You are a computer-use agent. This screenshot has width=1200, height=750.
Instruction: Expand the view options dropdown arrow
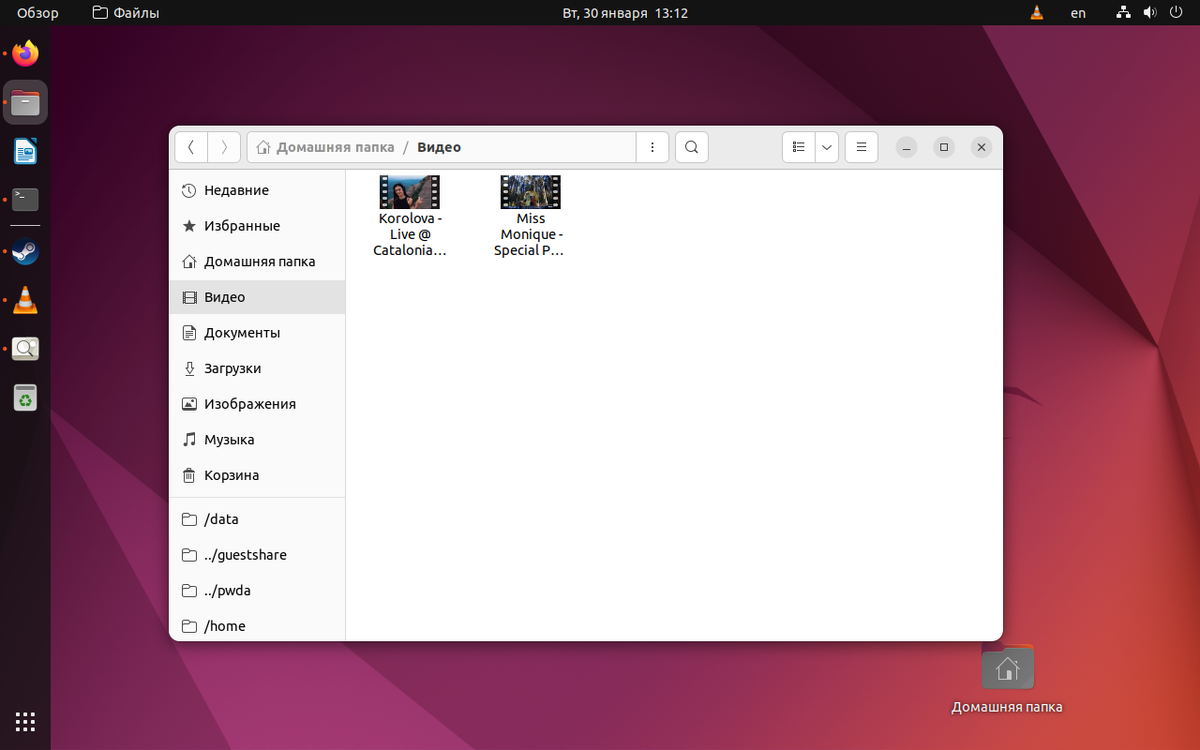(827, 147)
